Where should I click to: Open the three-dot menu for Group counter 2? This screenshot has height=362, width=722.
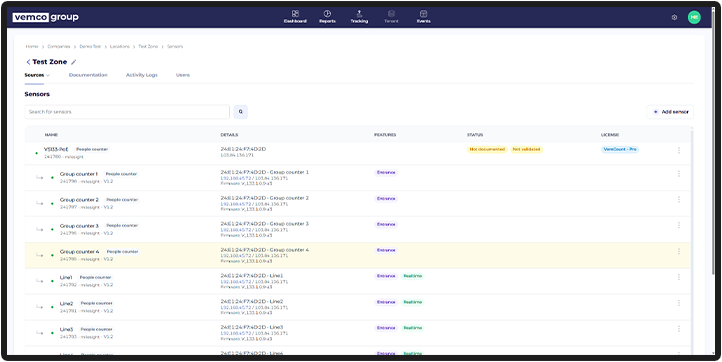(679, 199)
